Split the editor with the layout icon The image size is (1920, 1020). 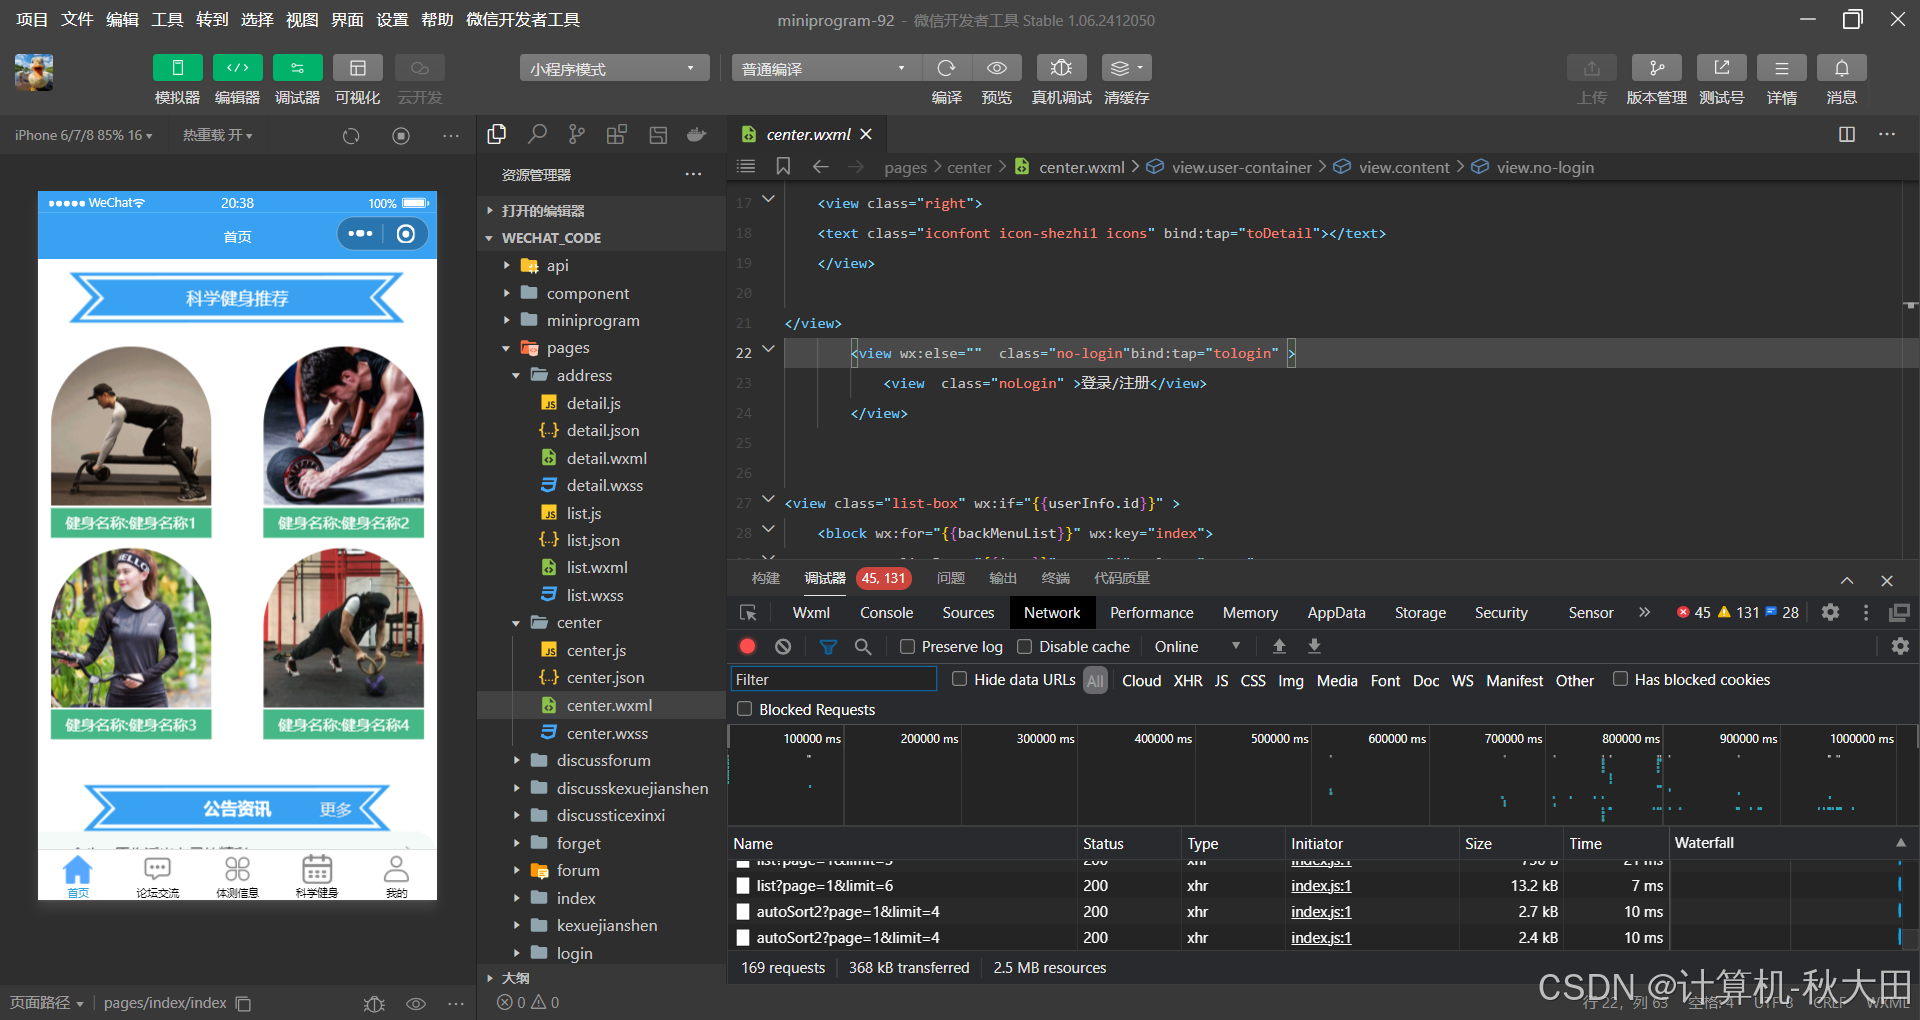tap(1847, 134)
